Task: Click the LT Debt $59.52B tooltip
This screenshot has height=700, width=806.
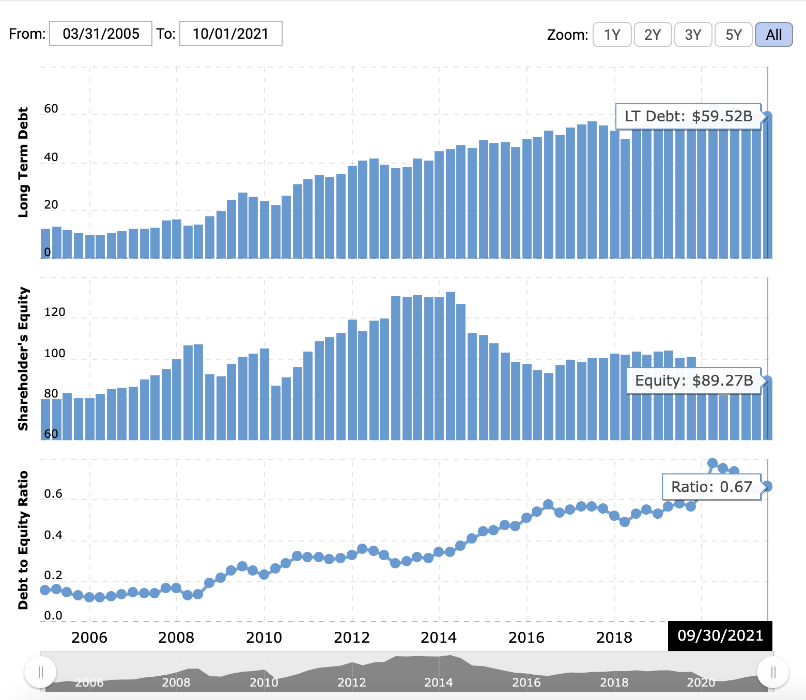Action: pyautogui.click(x=687, y=116)
